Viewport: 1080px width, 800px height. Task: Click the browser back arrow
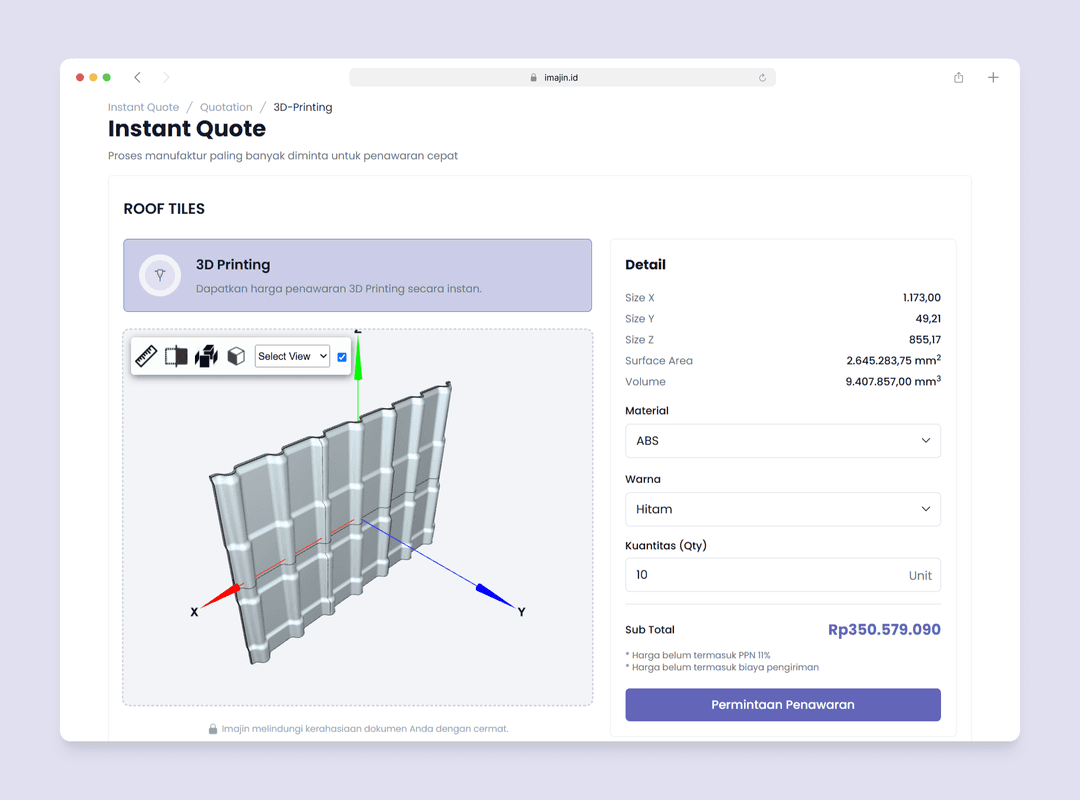coord(138,78)
